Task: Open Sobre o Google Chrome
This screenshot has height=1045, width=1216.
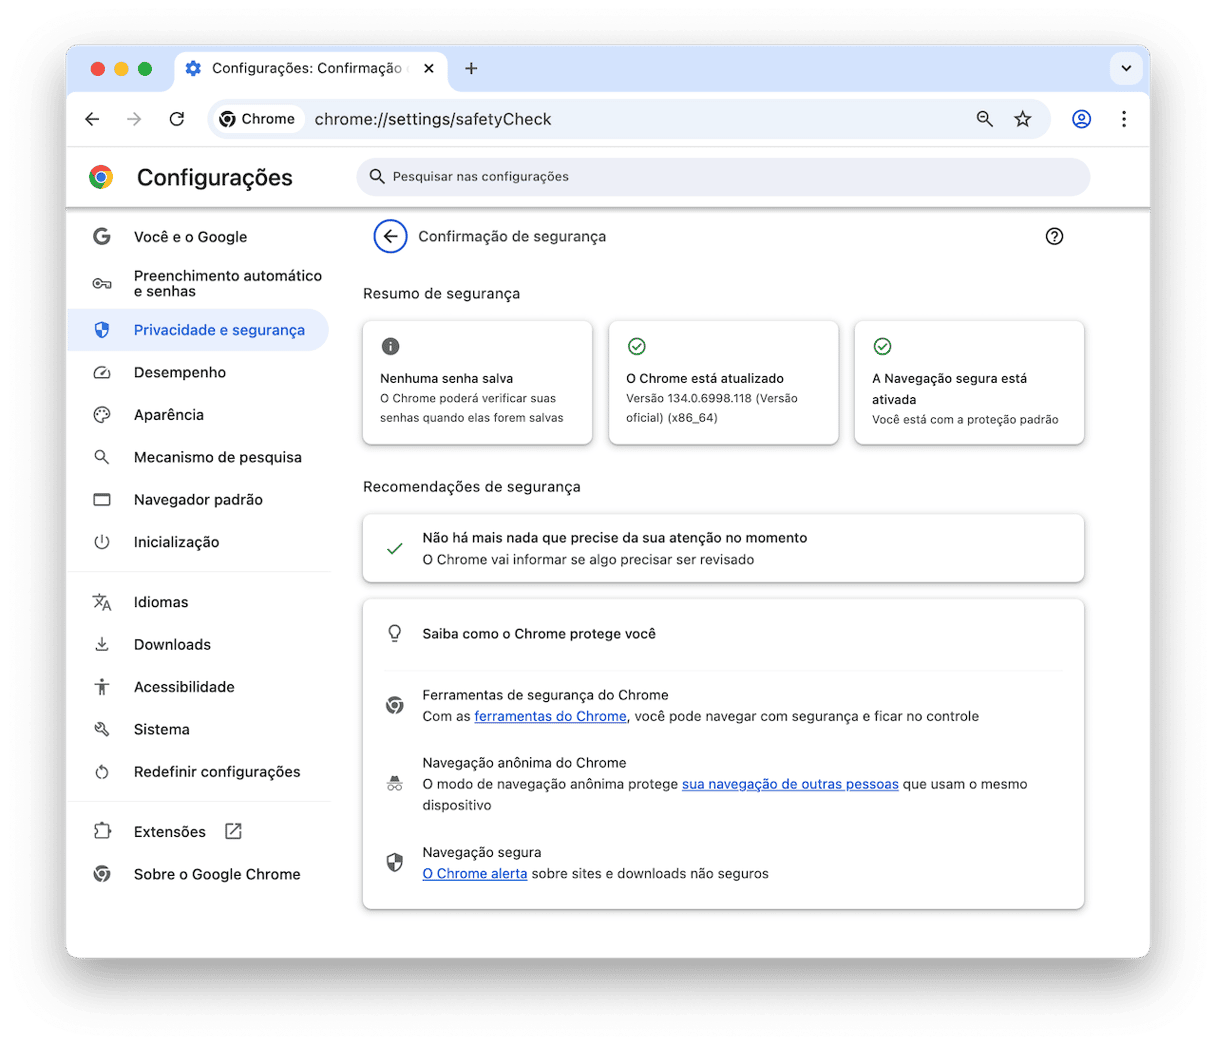Action: [198, 874]
